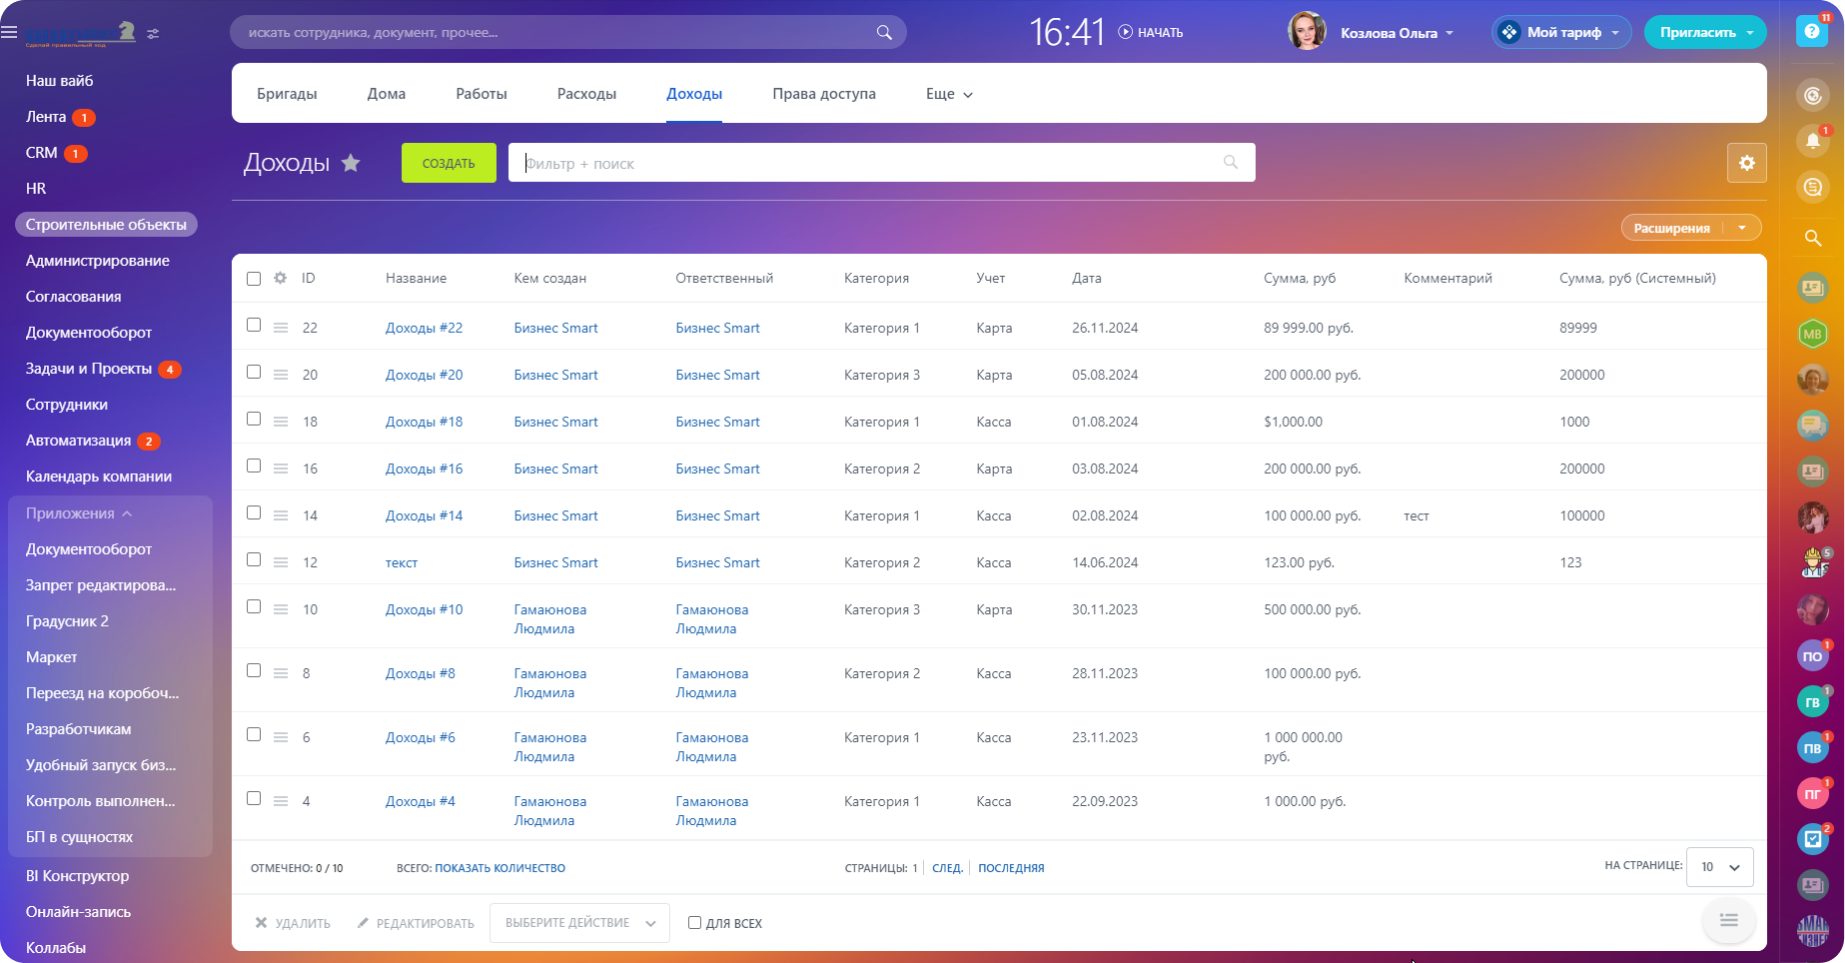Collapse the Приложения sidebar section
1845x963 pixels.
click(80, 513)
